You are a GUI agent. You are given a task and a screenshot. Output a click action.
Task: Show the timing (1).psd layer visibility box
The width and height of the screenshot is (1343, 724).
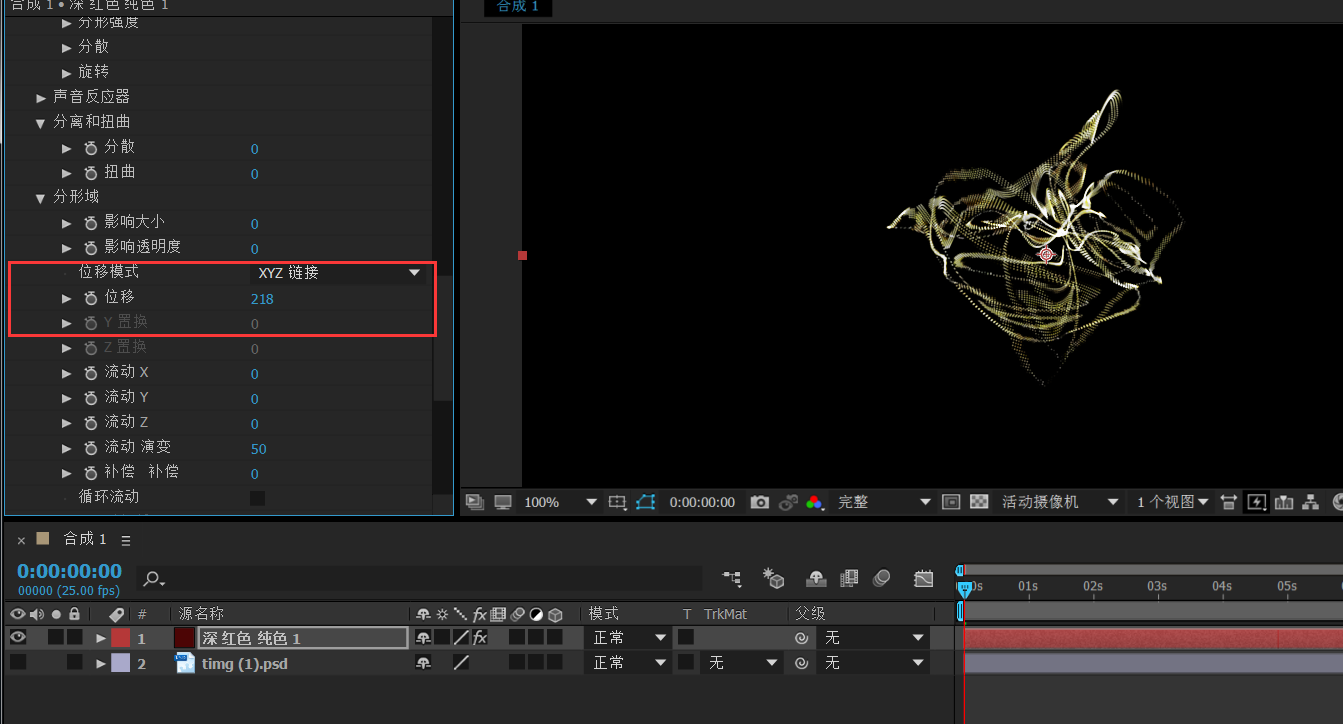(x=18, y=662)
